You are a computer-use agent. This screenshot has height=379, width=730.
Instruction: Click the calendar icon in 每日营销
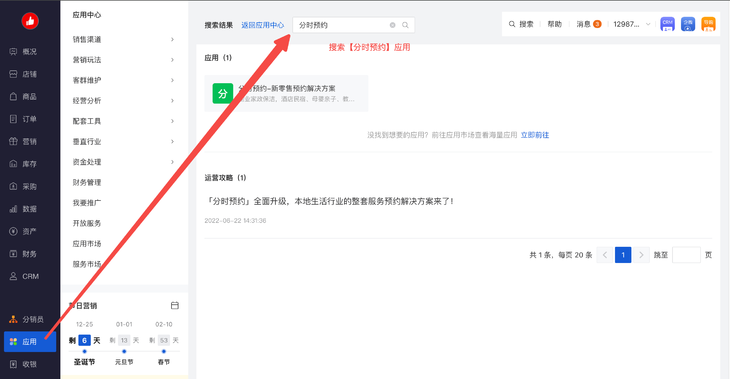[x=175, y=305]
